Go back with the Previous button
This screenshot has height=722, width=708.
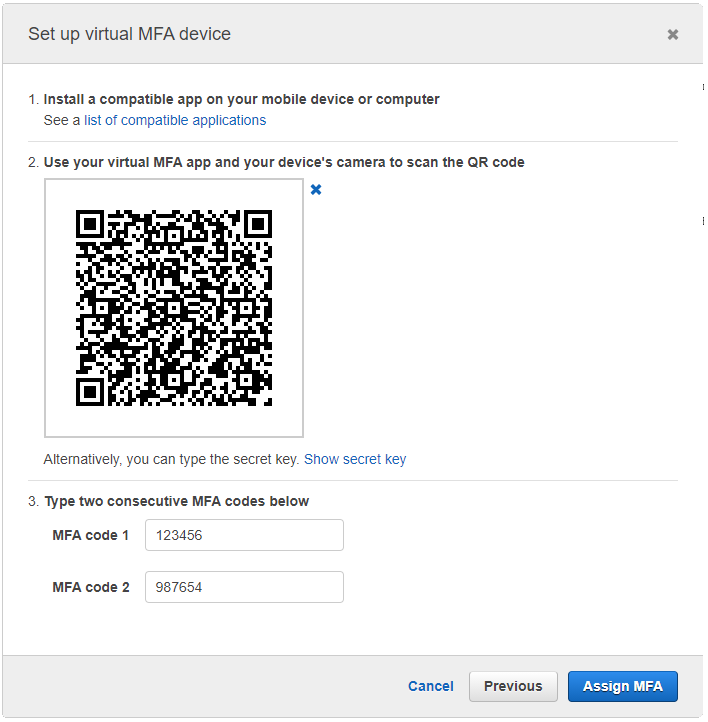pyautogui.click(x=513, y=686)
